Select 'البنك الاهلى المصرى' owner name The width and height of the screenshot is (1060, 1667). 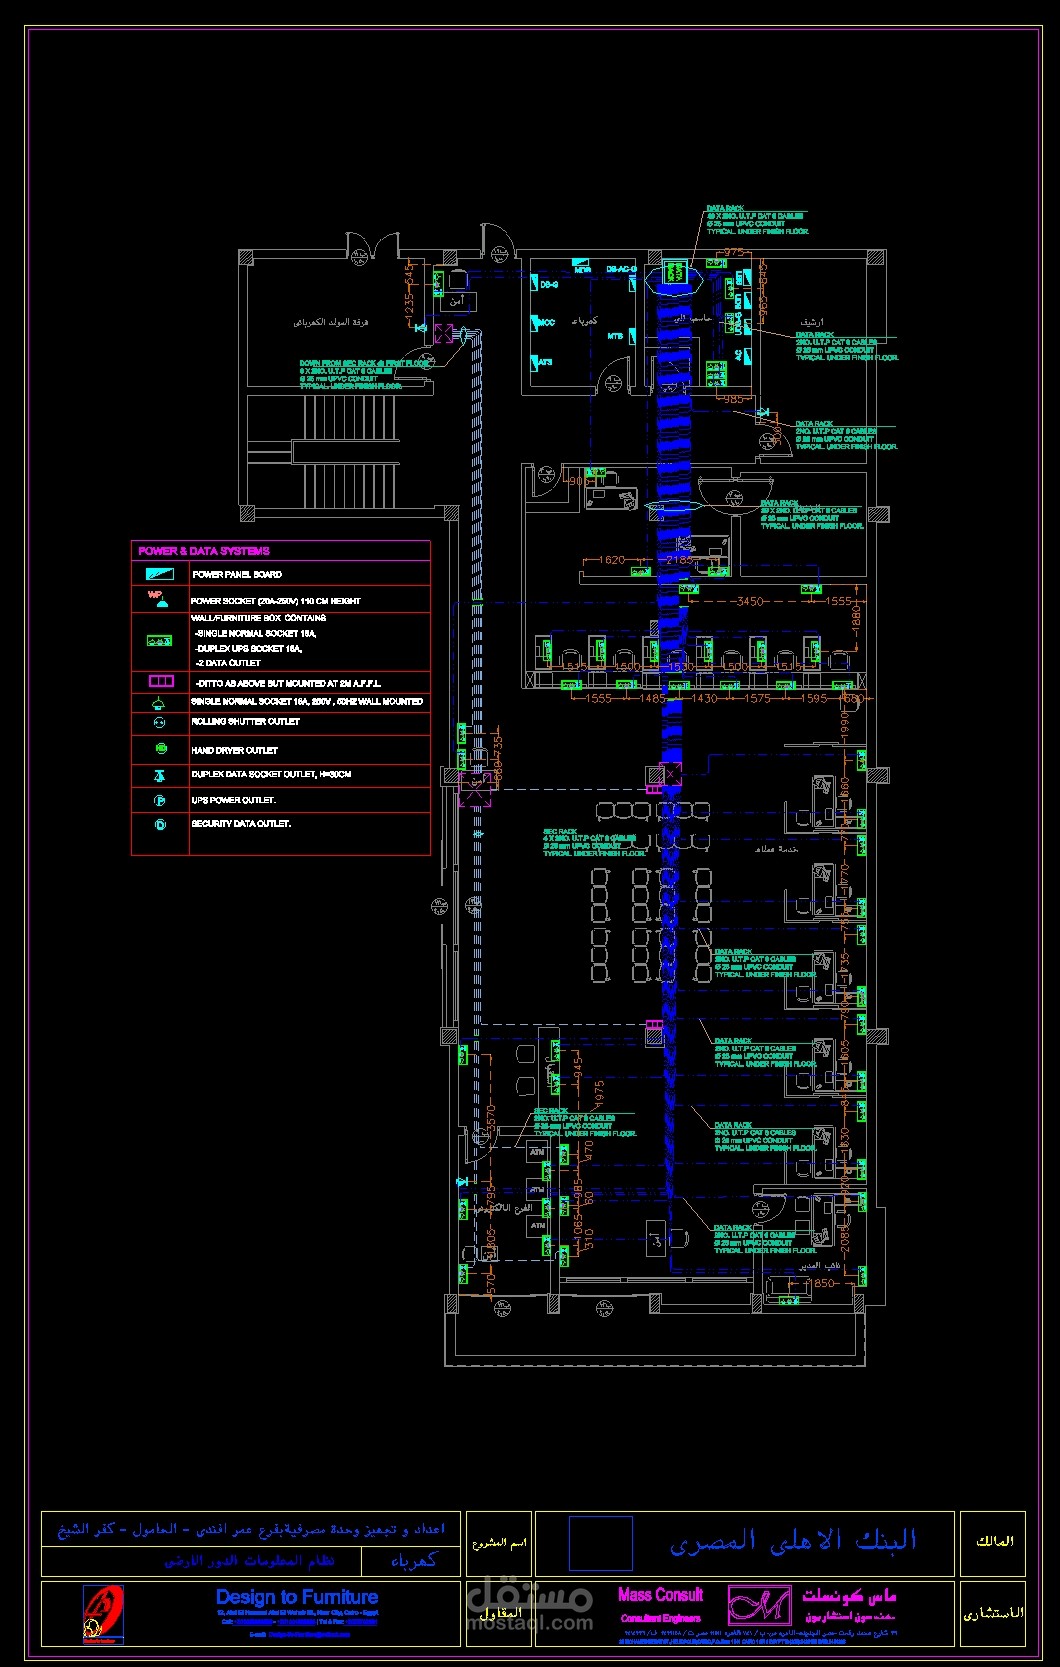tap(793, 1541)
